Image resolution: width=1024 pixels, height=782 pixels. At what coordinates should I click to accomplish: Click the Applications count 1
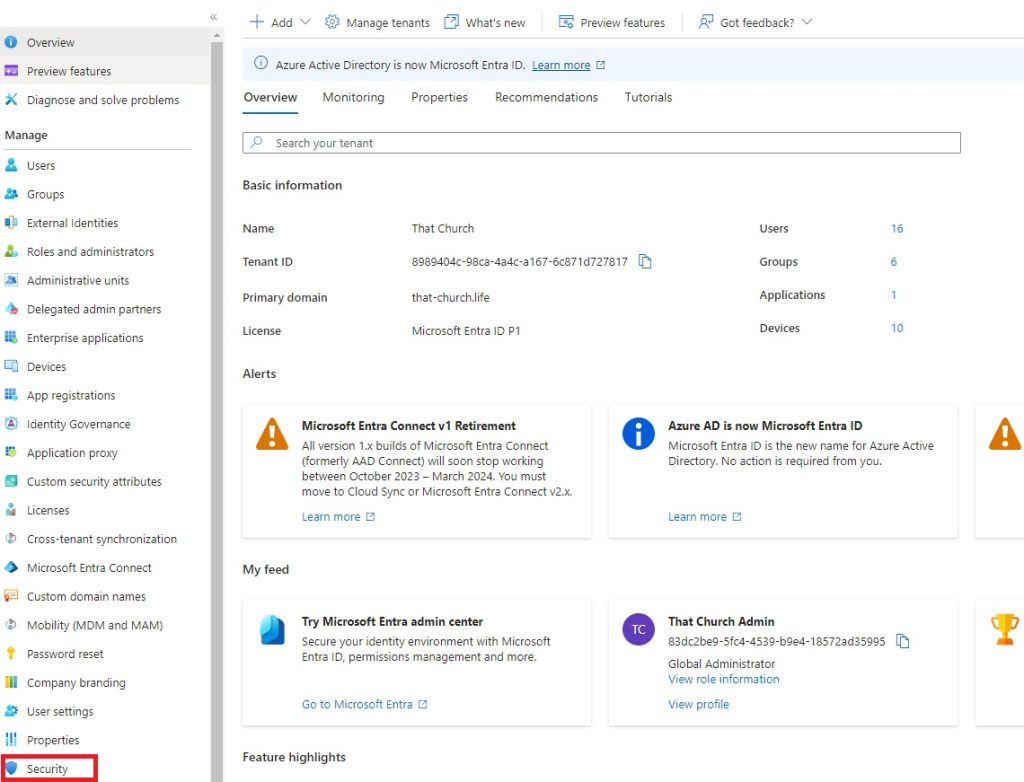(x=893, y=295)
